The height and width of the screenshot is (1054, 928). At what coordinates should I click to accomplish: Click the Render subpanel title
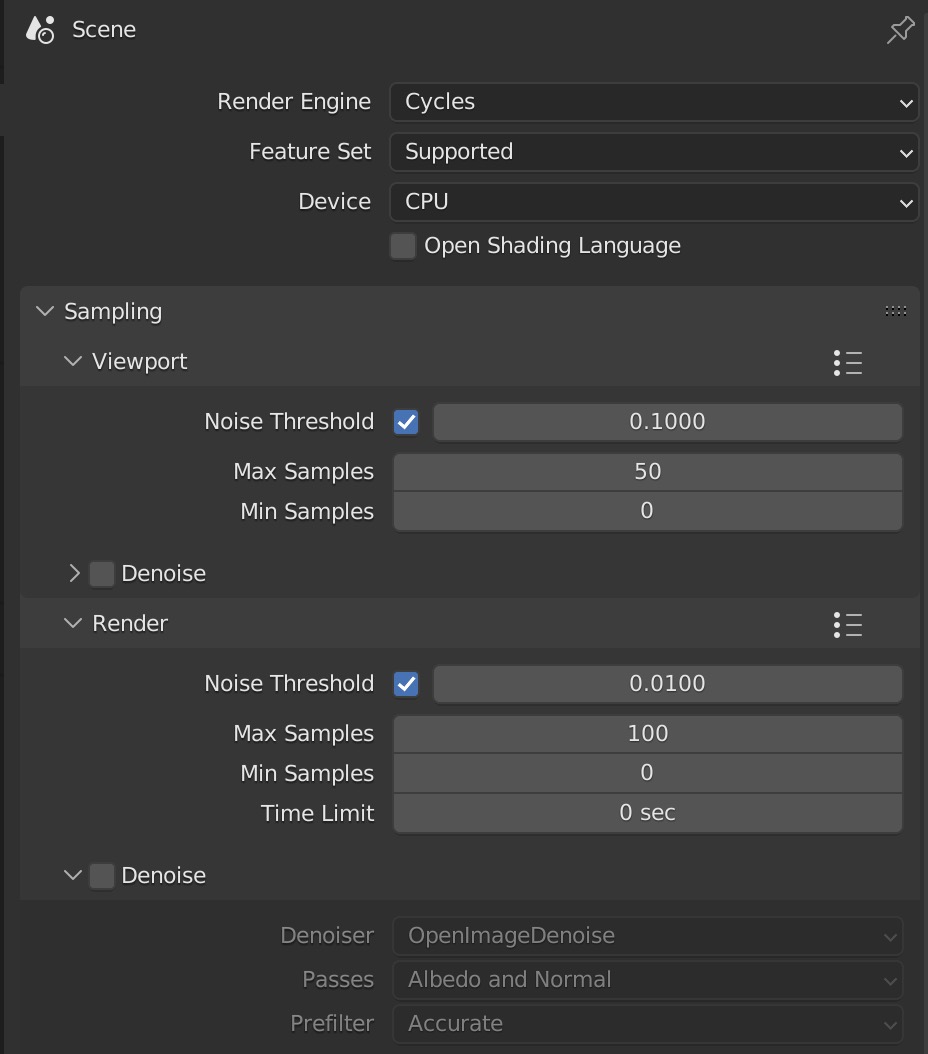click(x=130, y=624)
